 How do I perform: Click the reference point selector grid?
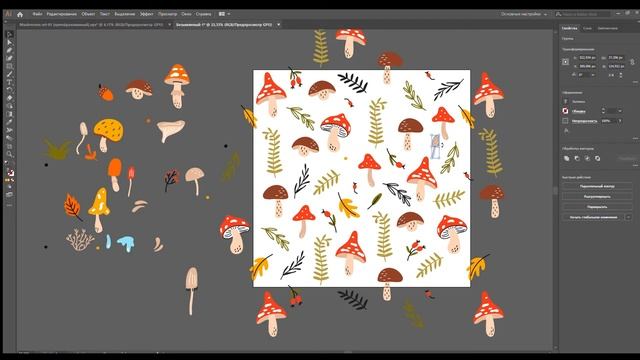click(x=565, y=62)
